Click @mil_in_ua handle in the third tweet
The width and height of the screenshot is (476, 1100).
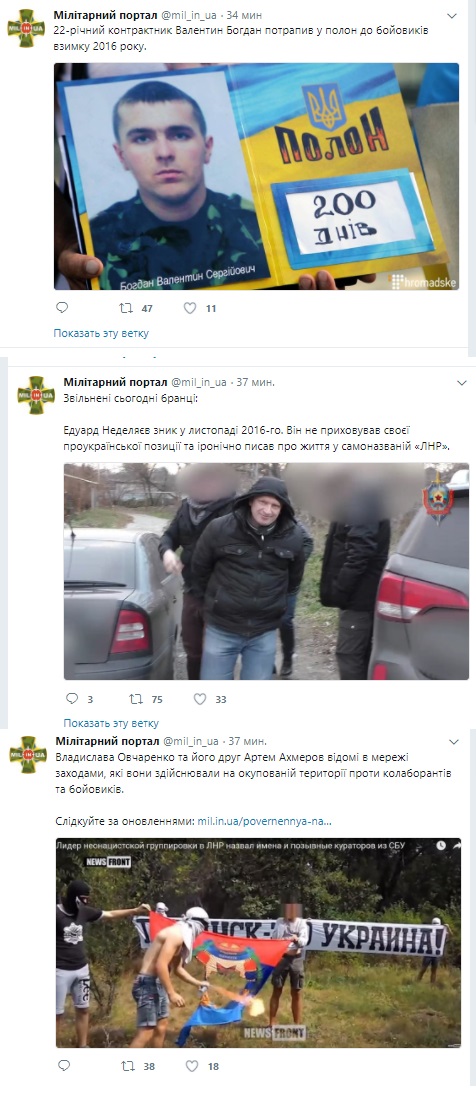tap(191, 741)
